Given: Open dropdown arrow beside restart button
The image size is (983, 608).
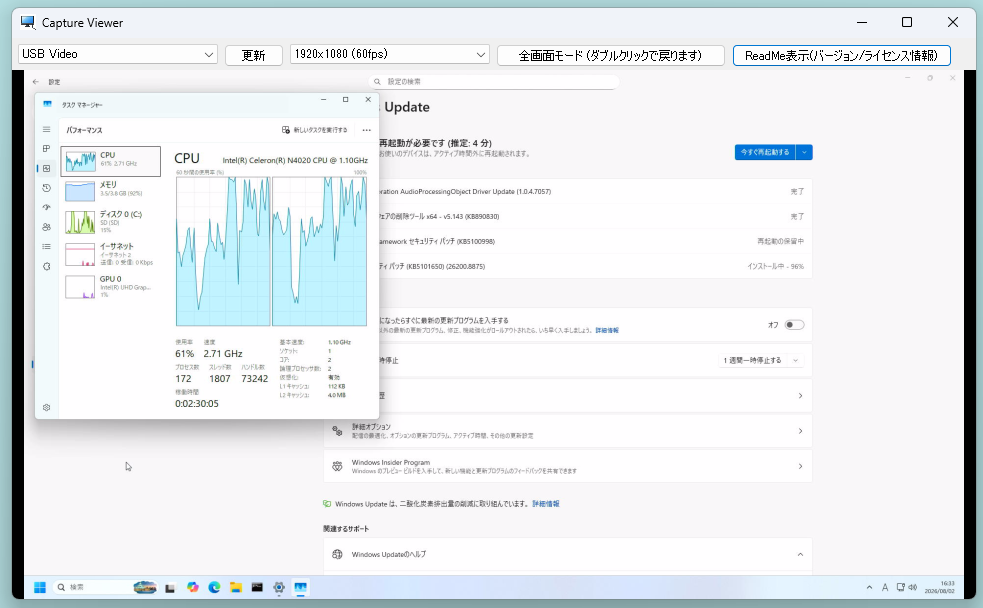Looking at the screenshot, I should pyautogui.click(x=804, y=152).
